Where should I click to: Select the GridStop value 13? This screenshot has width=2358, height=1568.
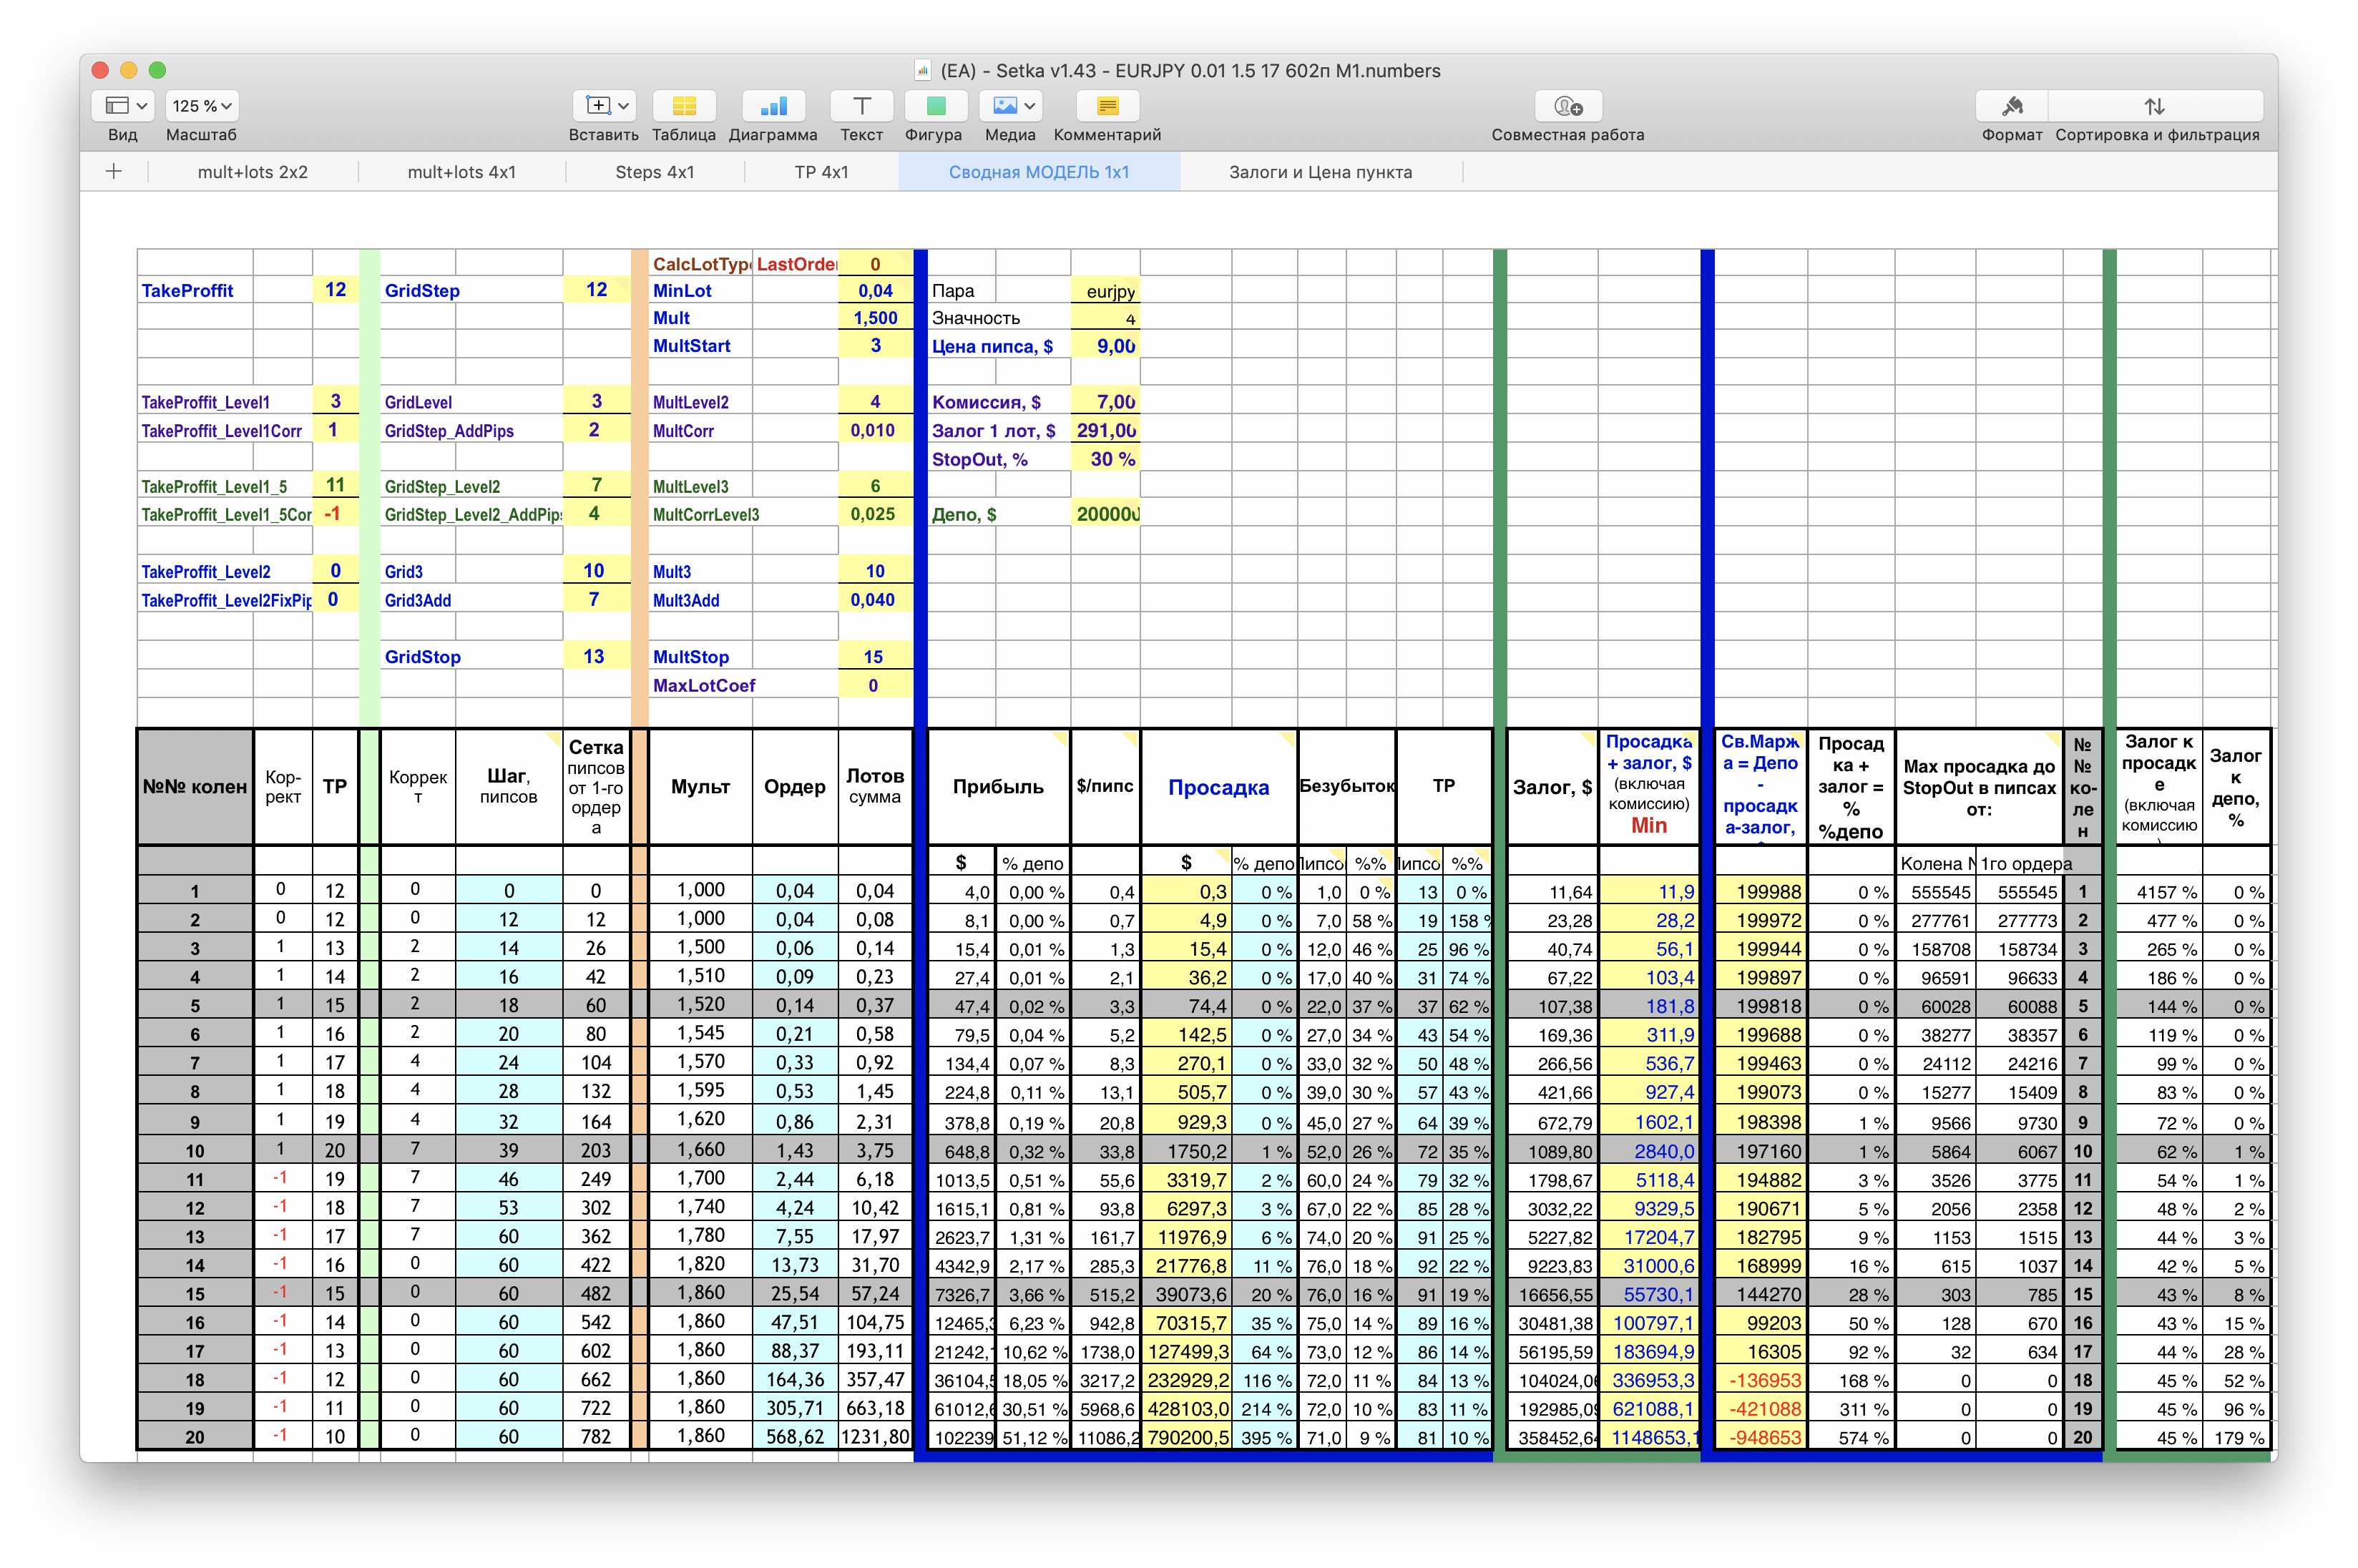point(597,656)
